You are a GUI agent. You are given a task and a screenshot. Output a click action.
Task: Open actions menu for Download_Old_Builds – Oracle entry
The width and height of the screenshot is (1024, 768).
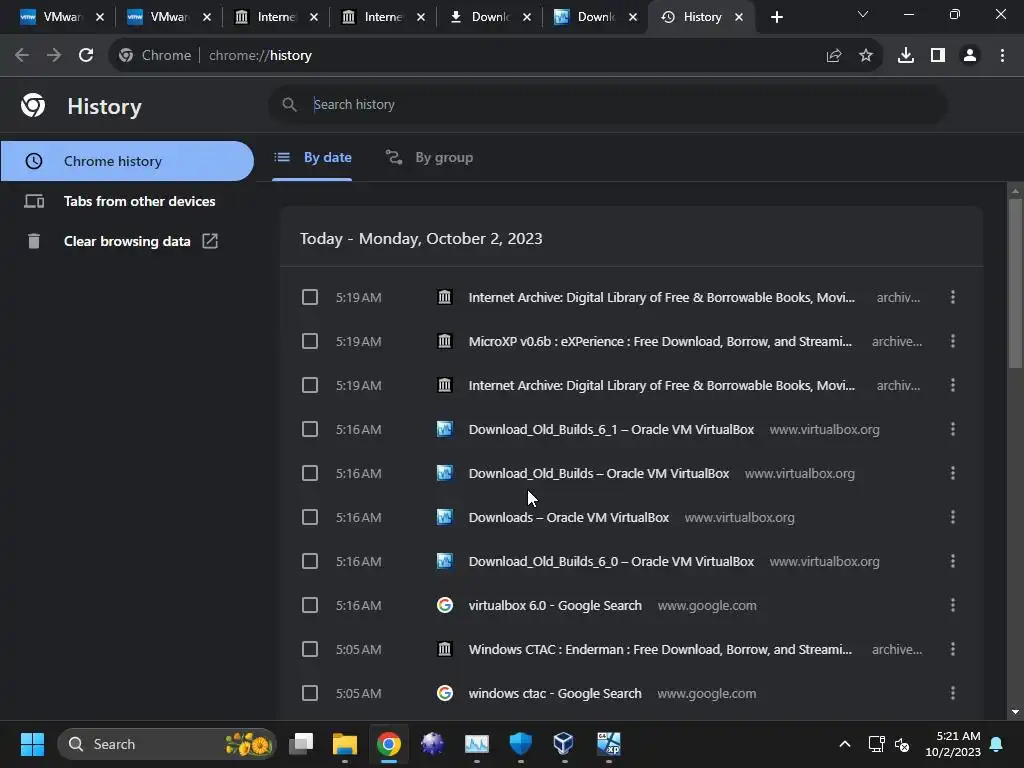coord(953,473)
